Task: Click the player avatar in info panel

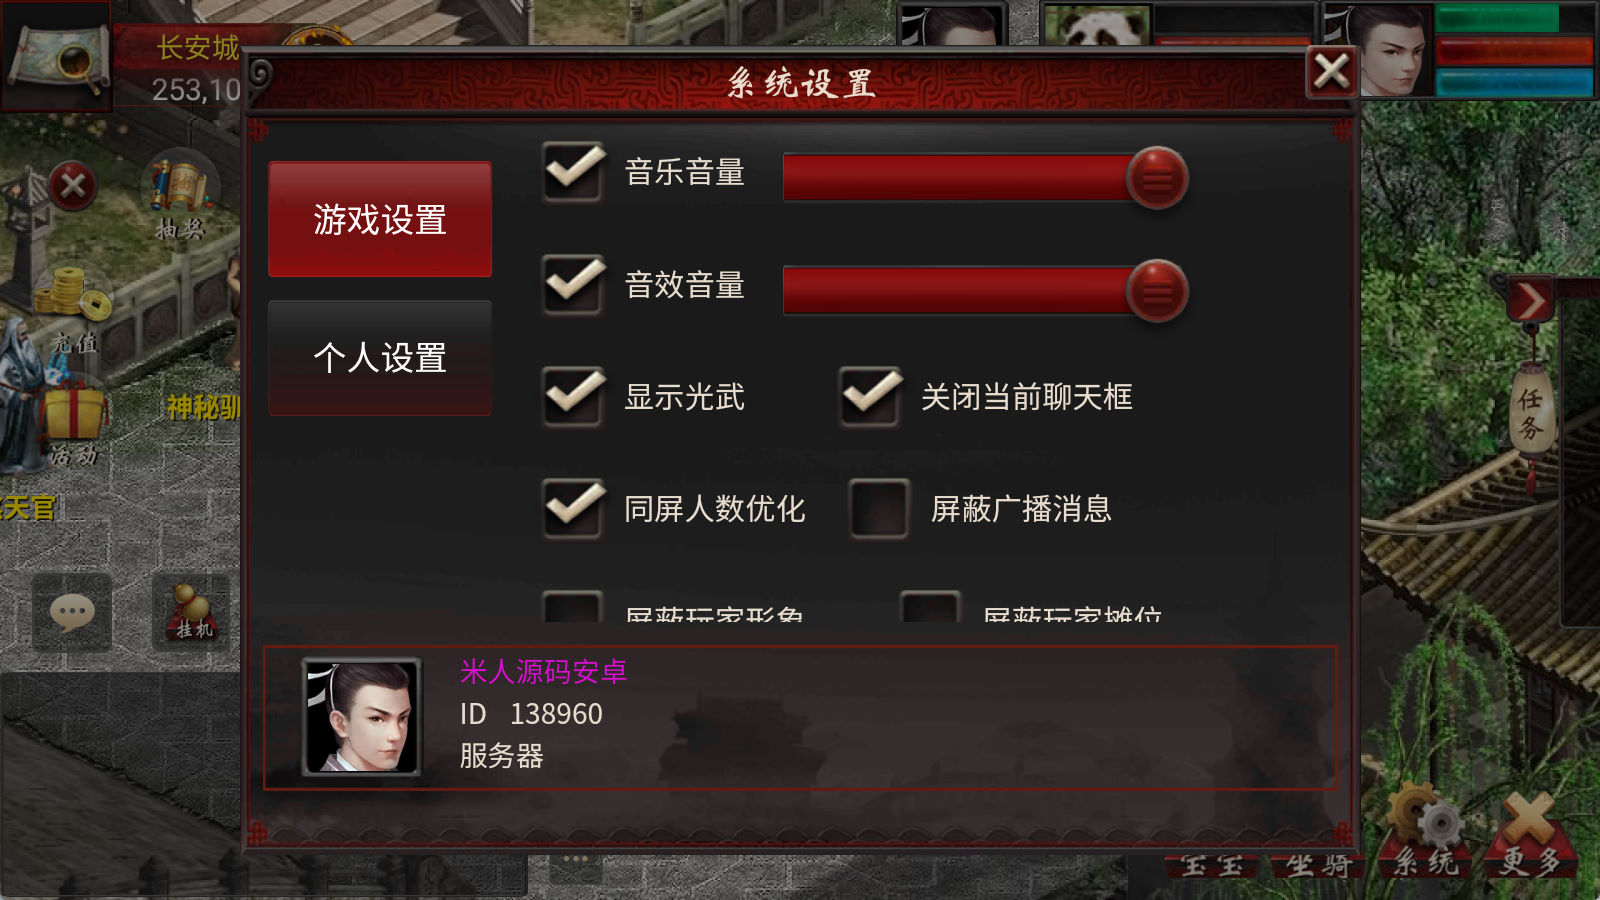Action: tap(361, 717)
